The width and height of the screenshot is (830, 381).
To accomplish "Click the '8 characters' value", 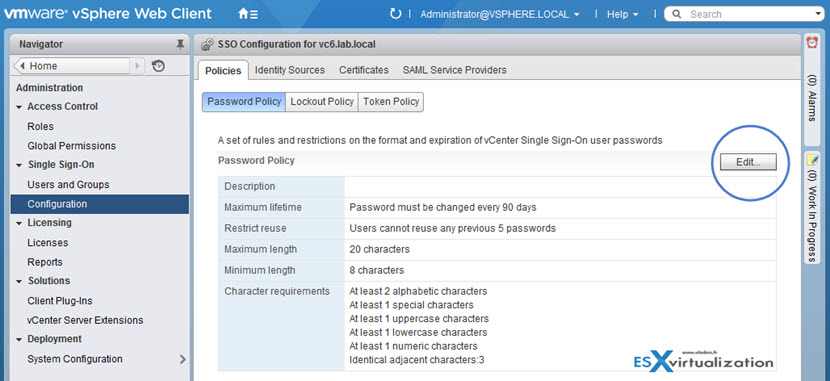I will [x=377, y=270].
